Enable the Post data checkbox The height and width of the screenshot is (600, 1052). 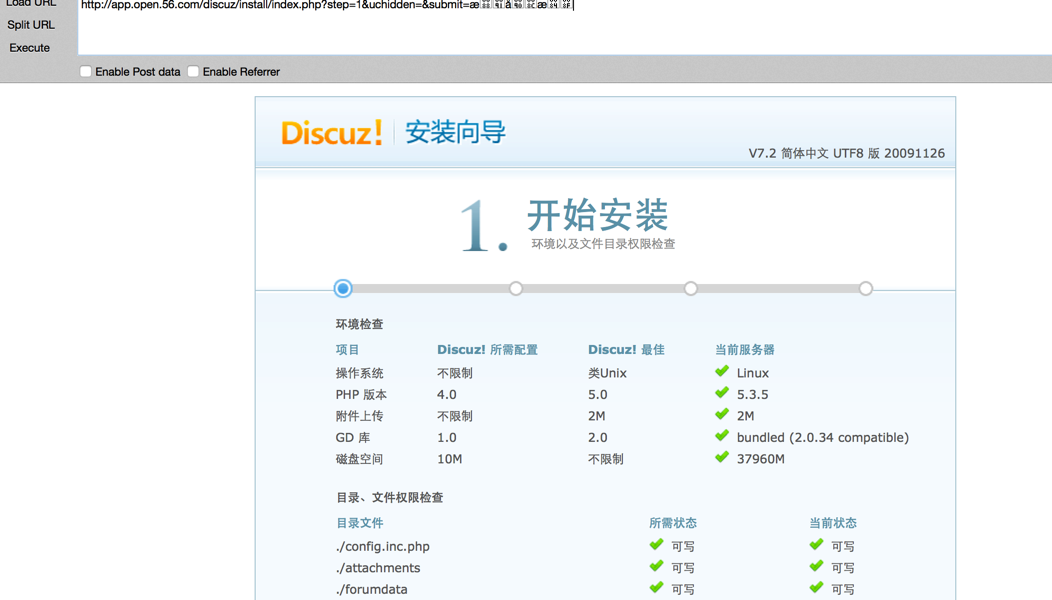coord(85,71)
